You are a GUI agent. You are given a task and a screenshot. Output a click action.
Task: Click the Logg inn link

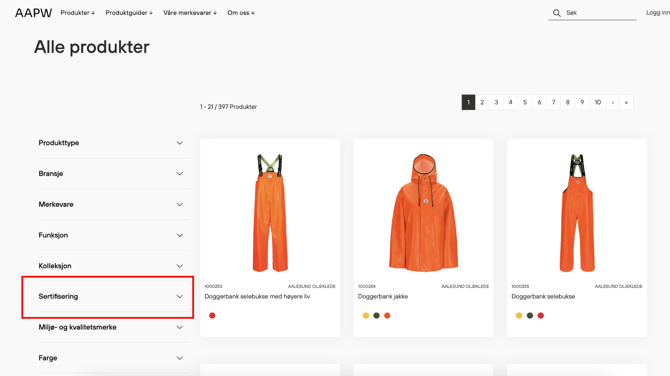click(658, 13)
